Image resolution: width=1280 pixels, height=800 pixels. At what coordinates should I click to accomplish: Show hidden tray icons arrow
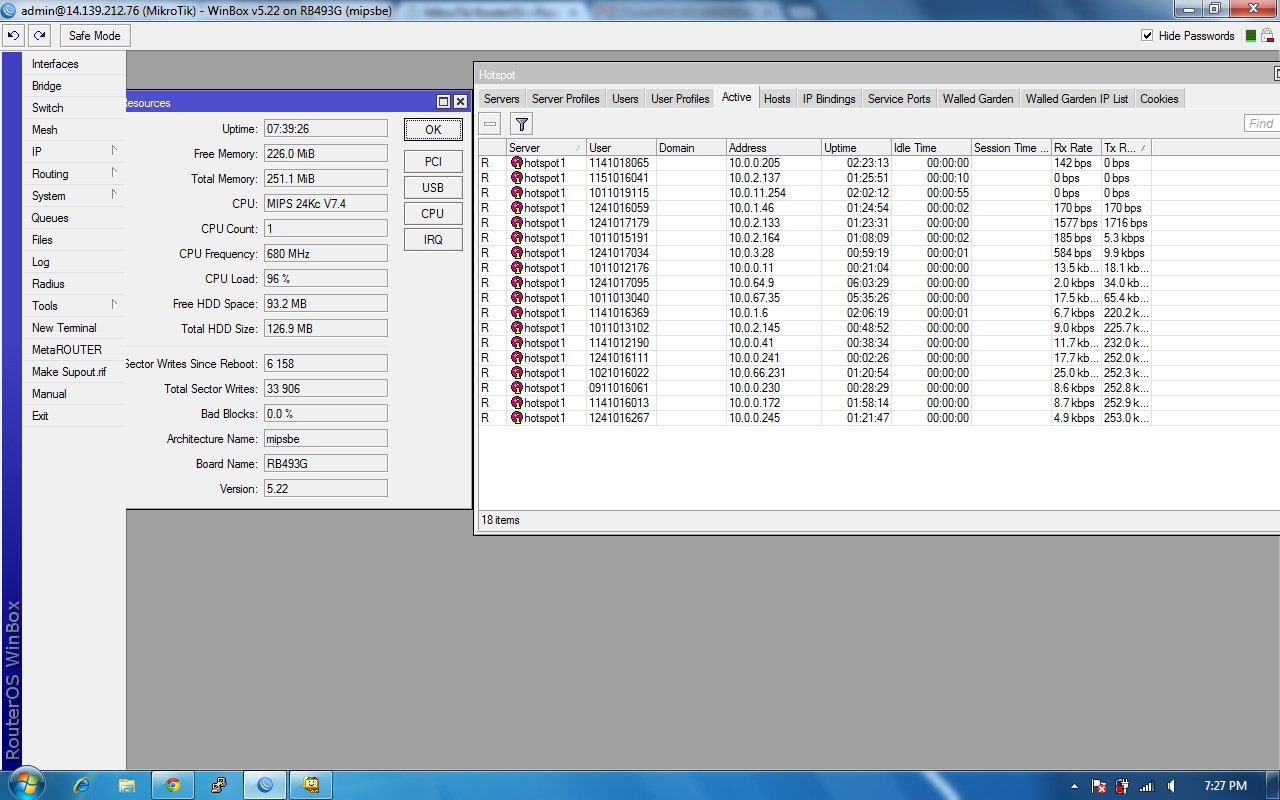point(1075,786)
